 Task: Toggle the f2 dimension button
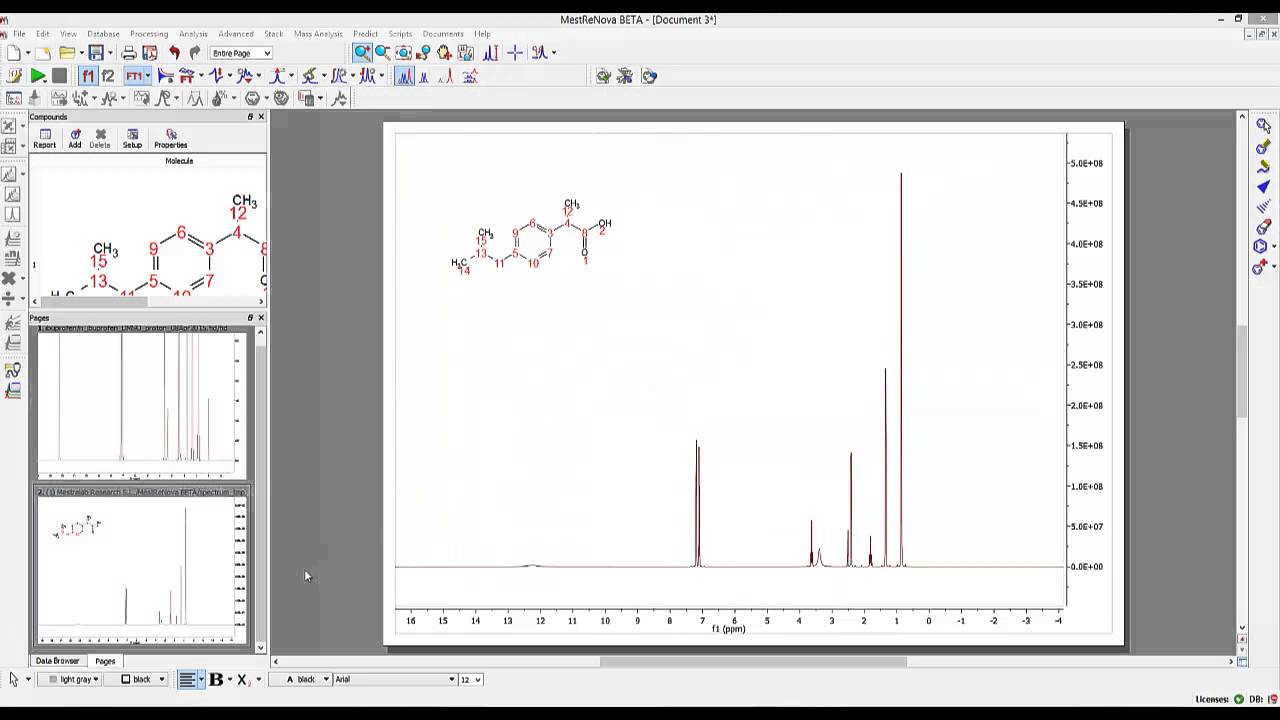coord(108,76)
